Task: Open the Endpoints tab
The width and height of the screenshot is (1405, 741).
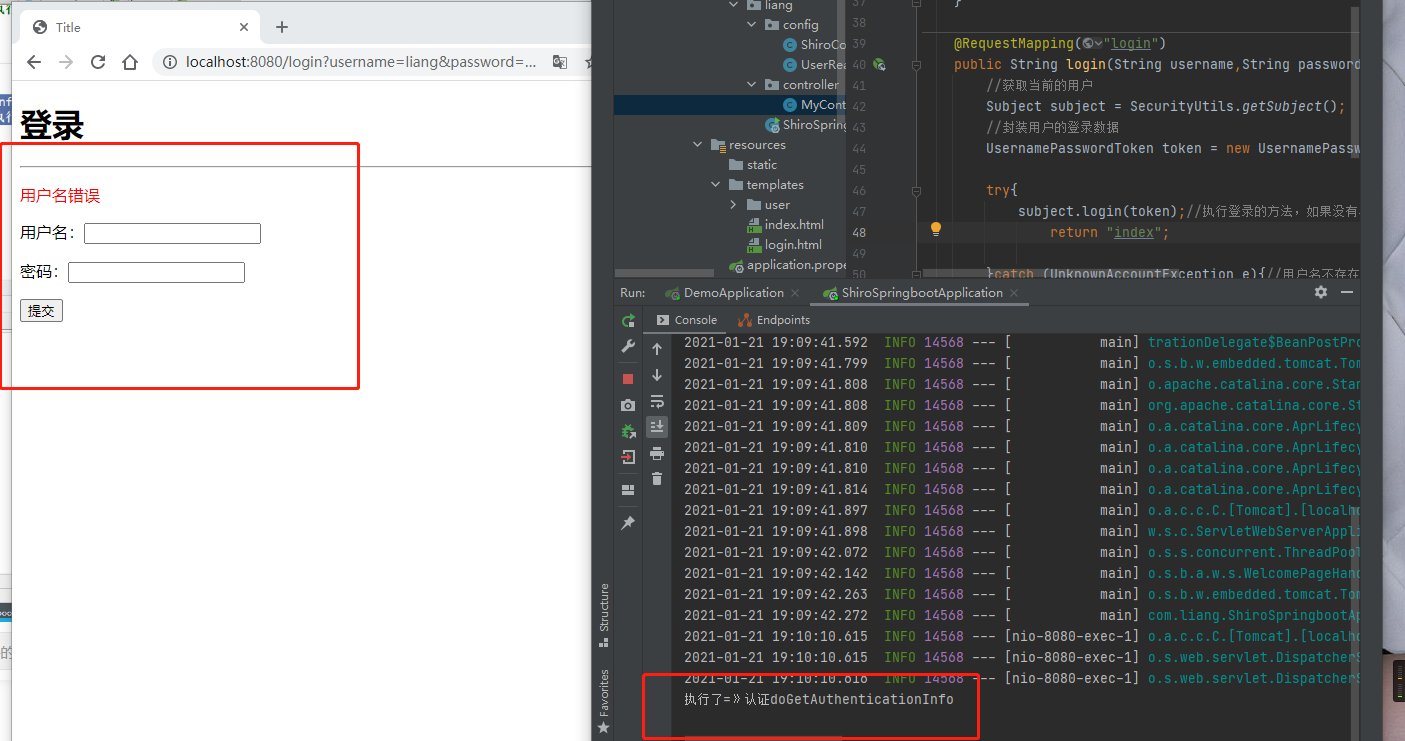Action: (773, 320)
